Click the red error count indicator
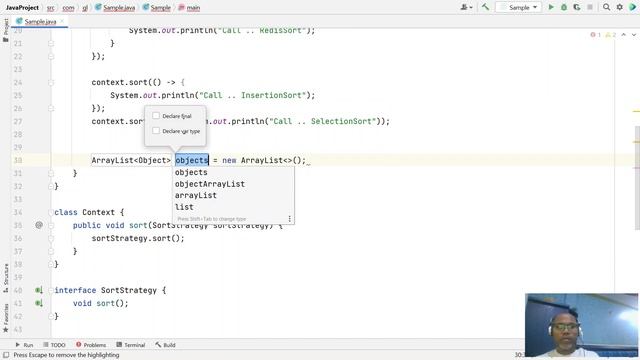Screen dimensions: 640x360 pos(596,35)
